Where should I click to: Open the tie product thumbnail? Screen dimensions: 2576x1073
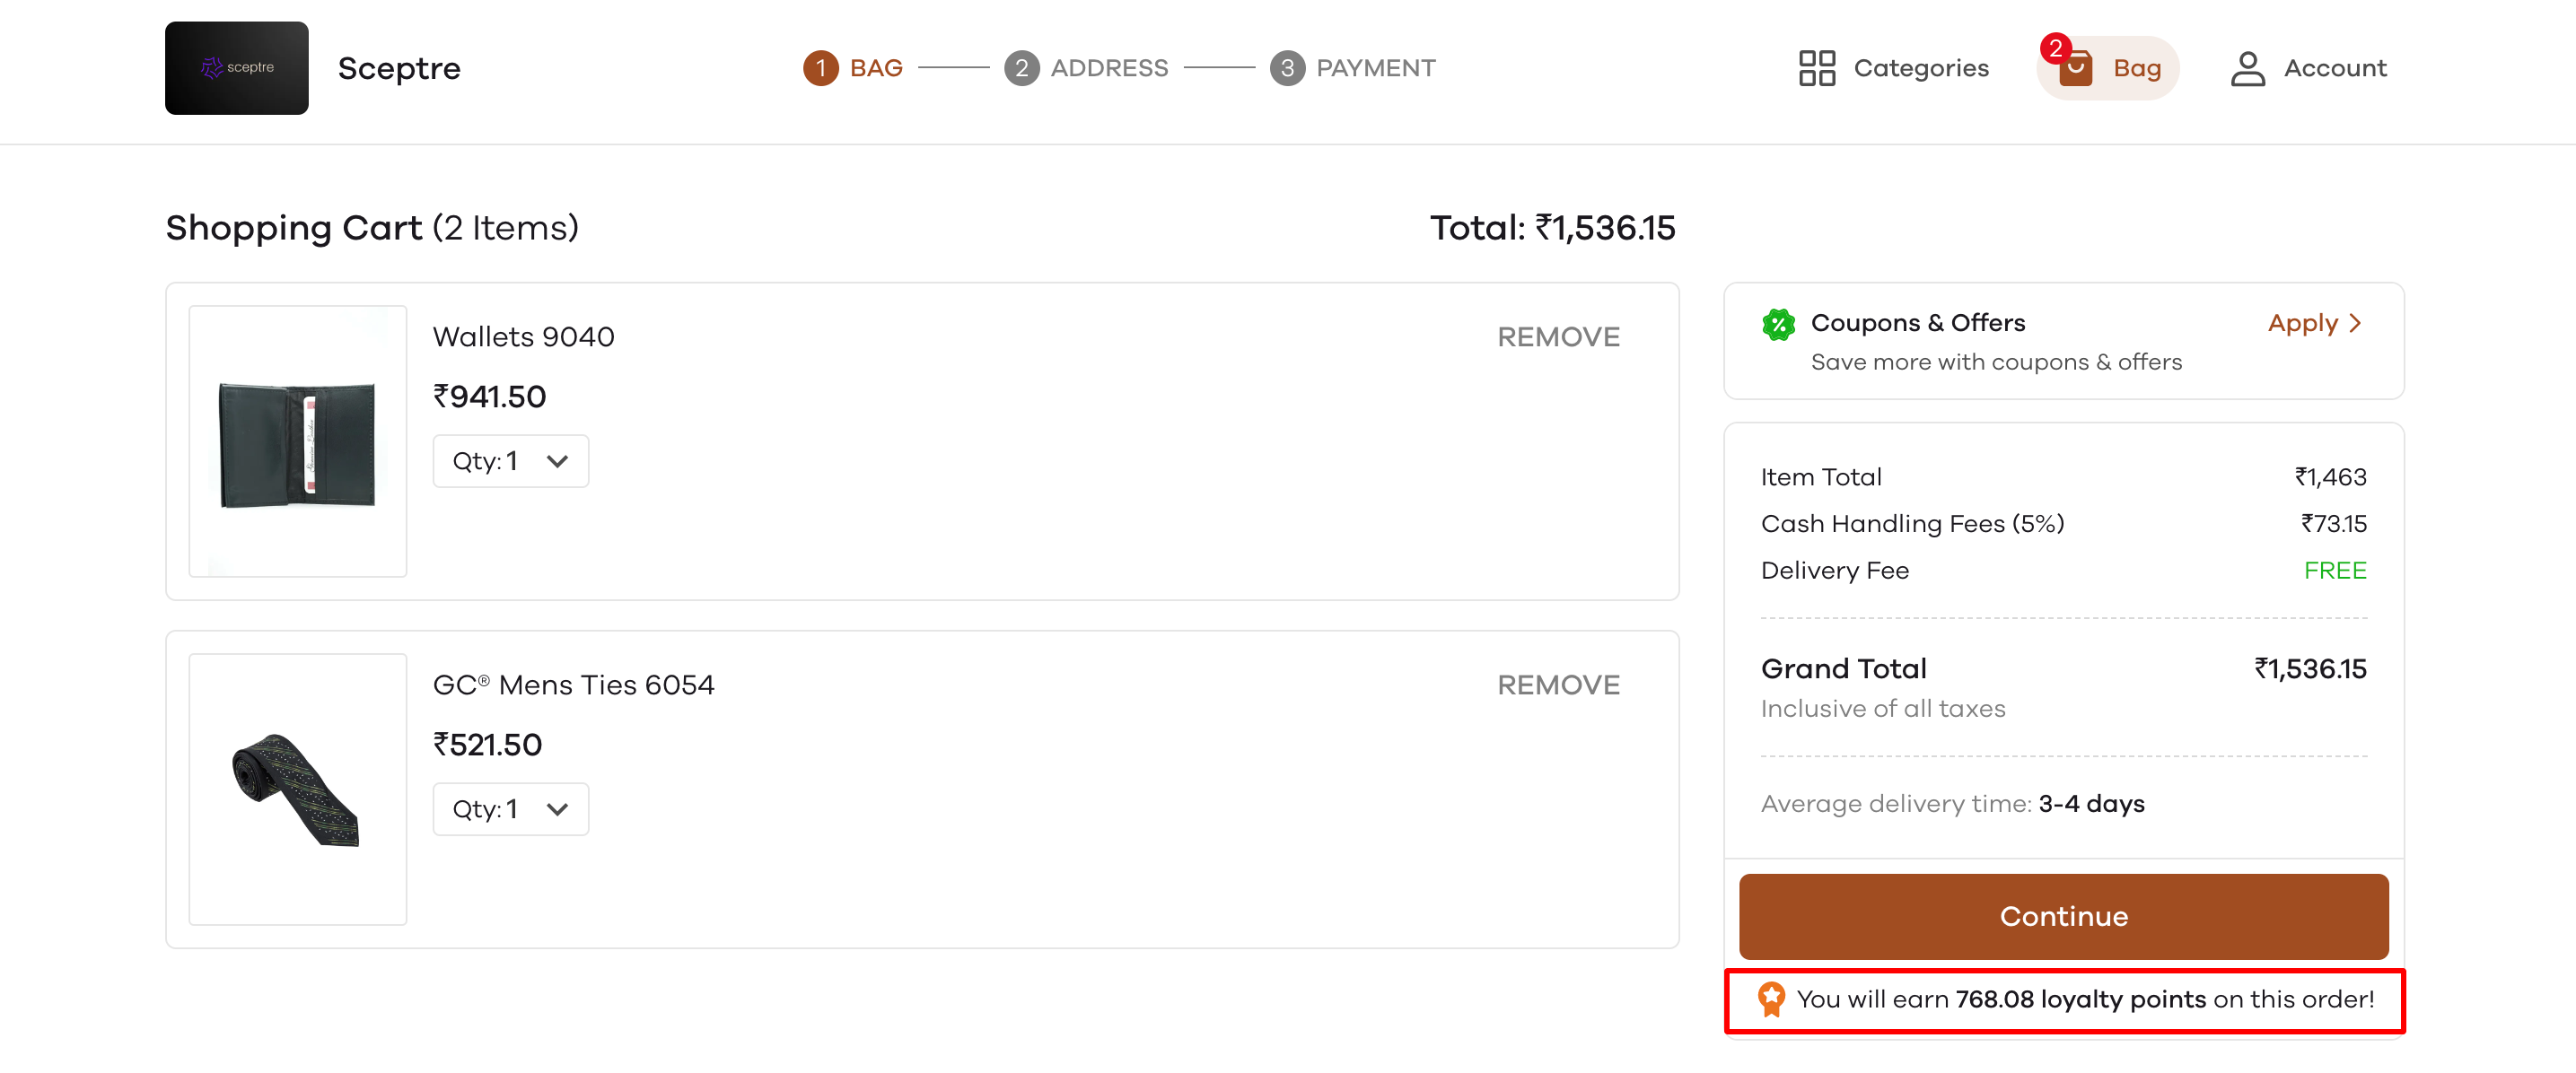tap(298, 789)
